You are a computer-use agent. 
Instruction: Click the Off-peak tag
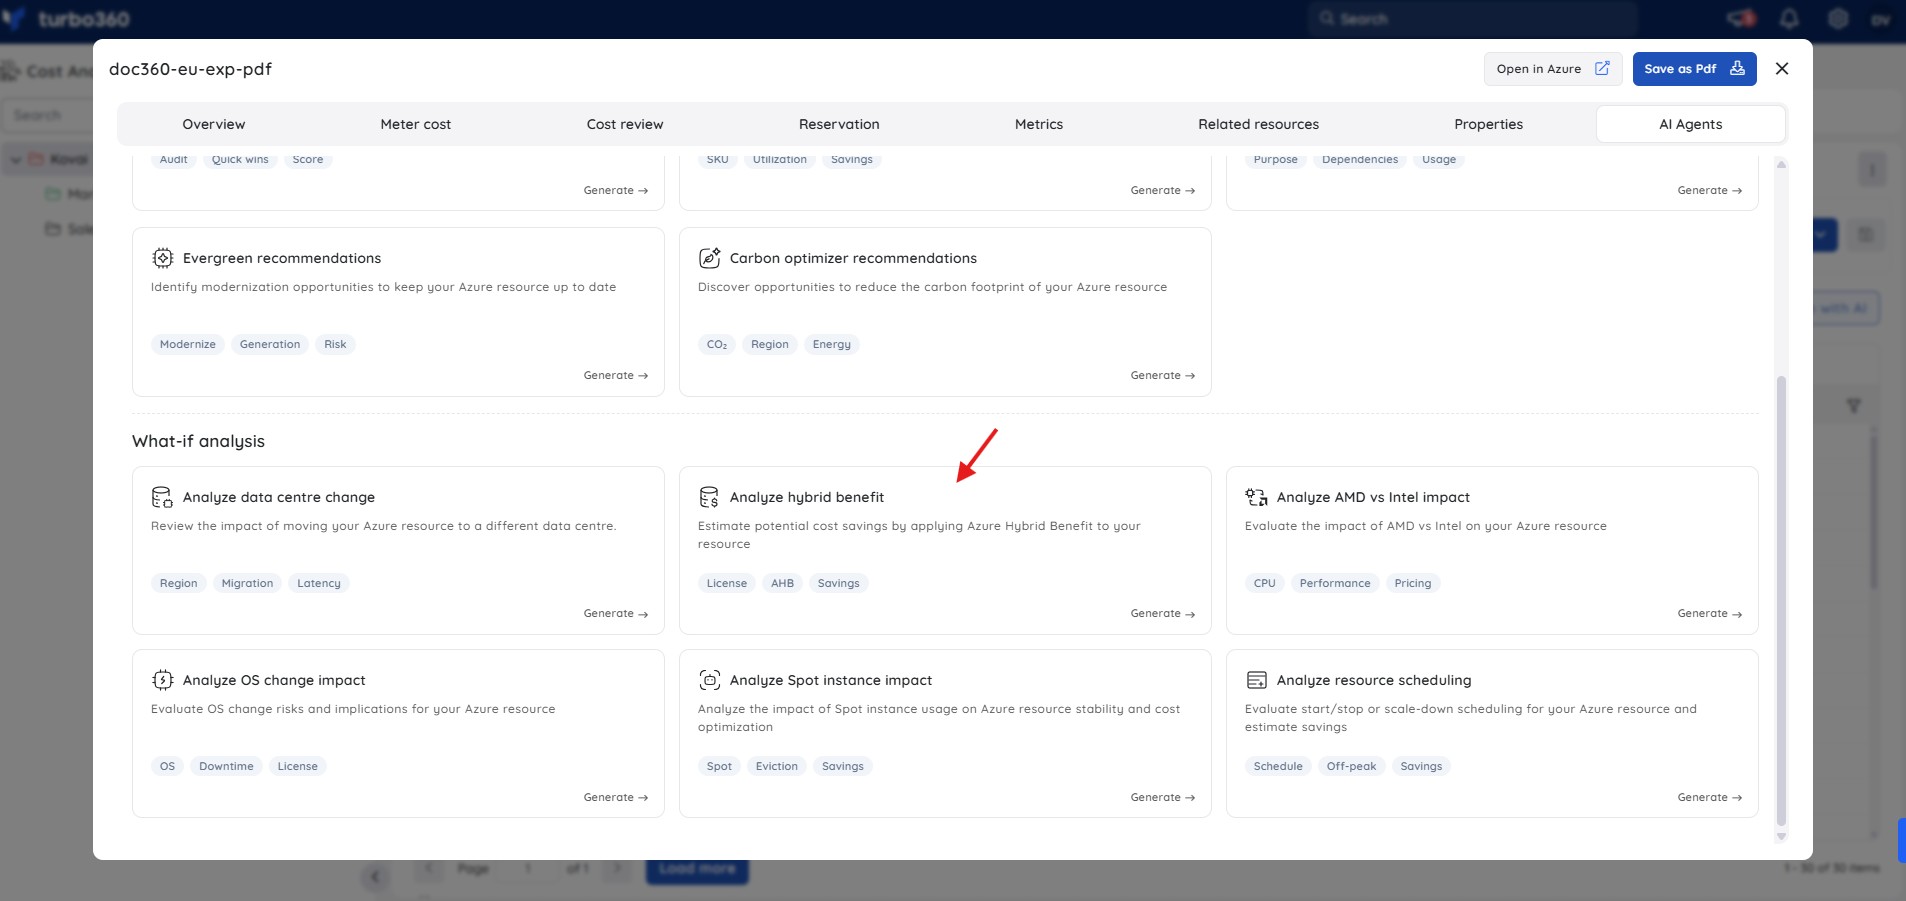pyautogui.click(x=1351, y=766)
